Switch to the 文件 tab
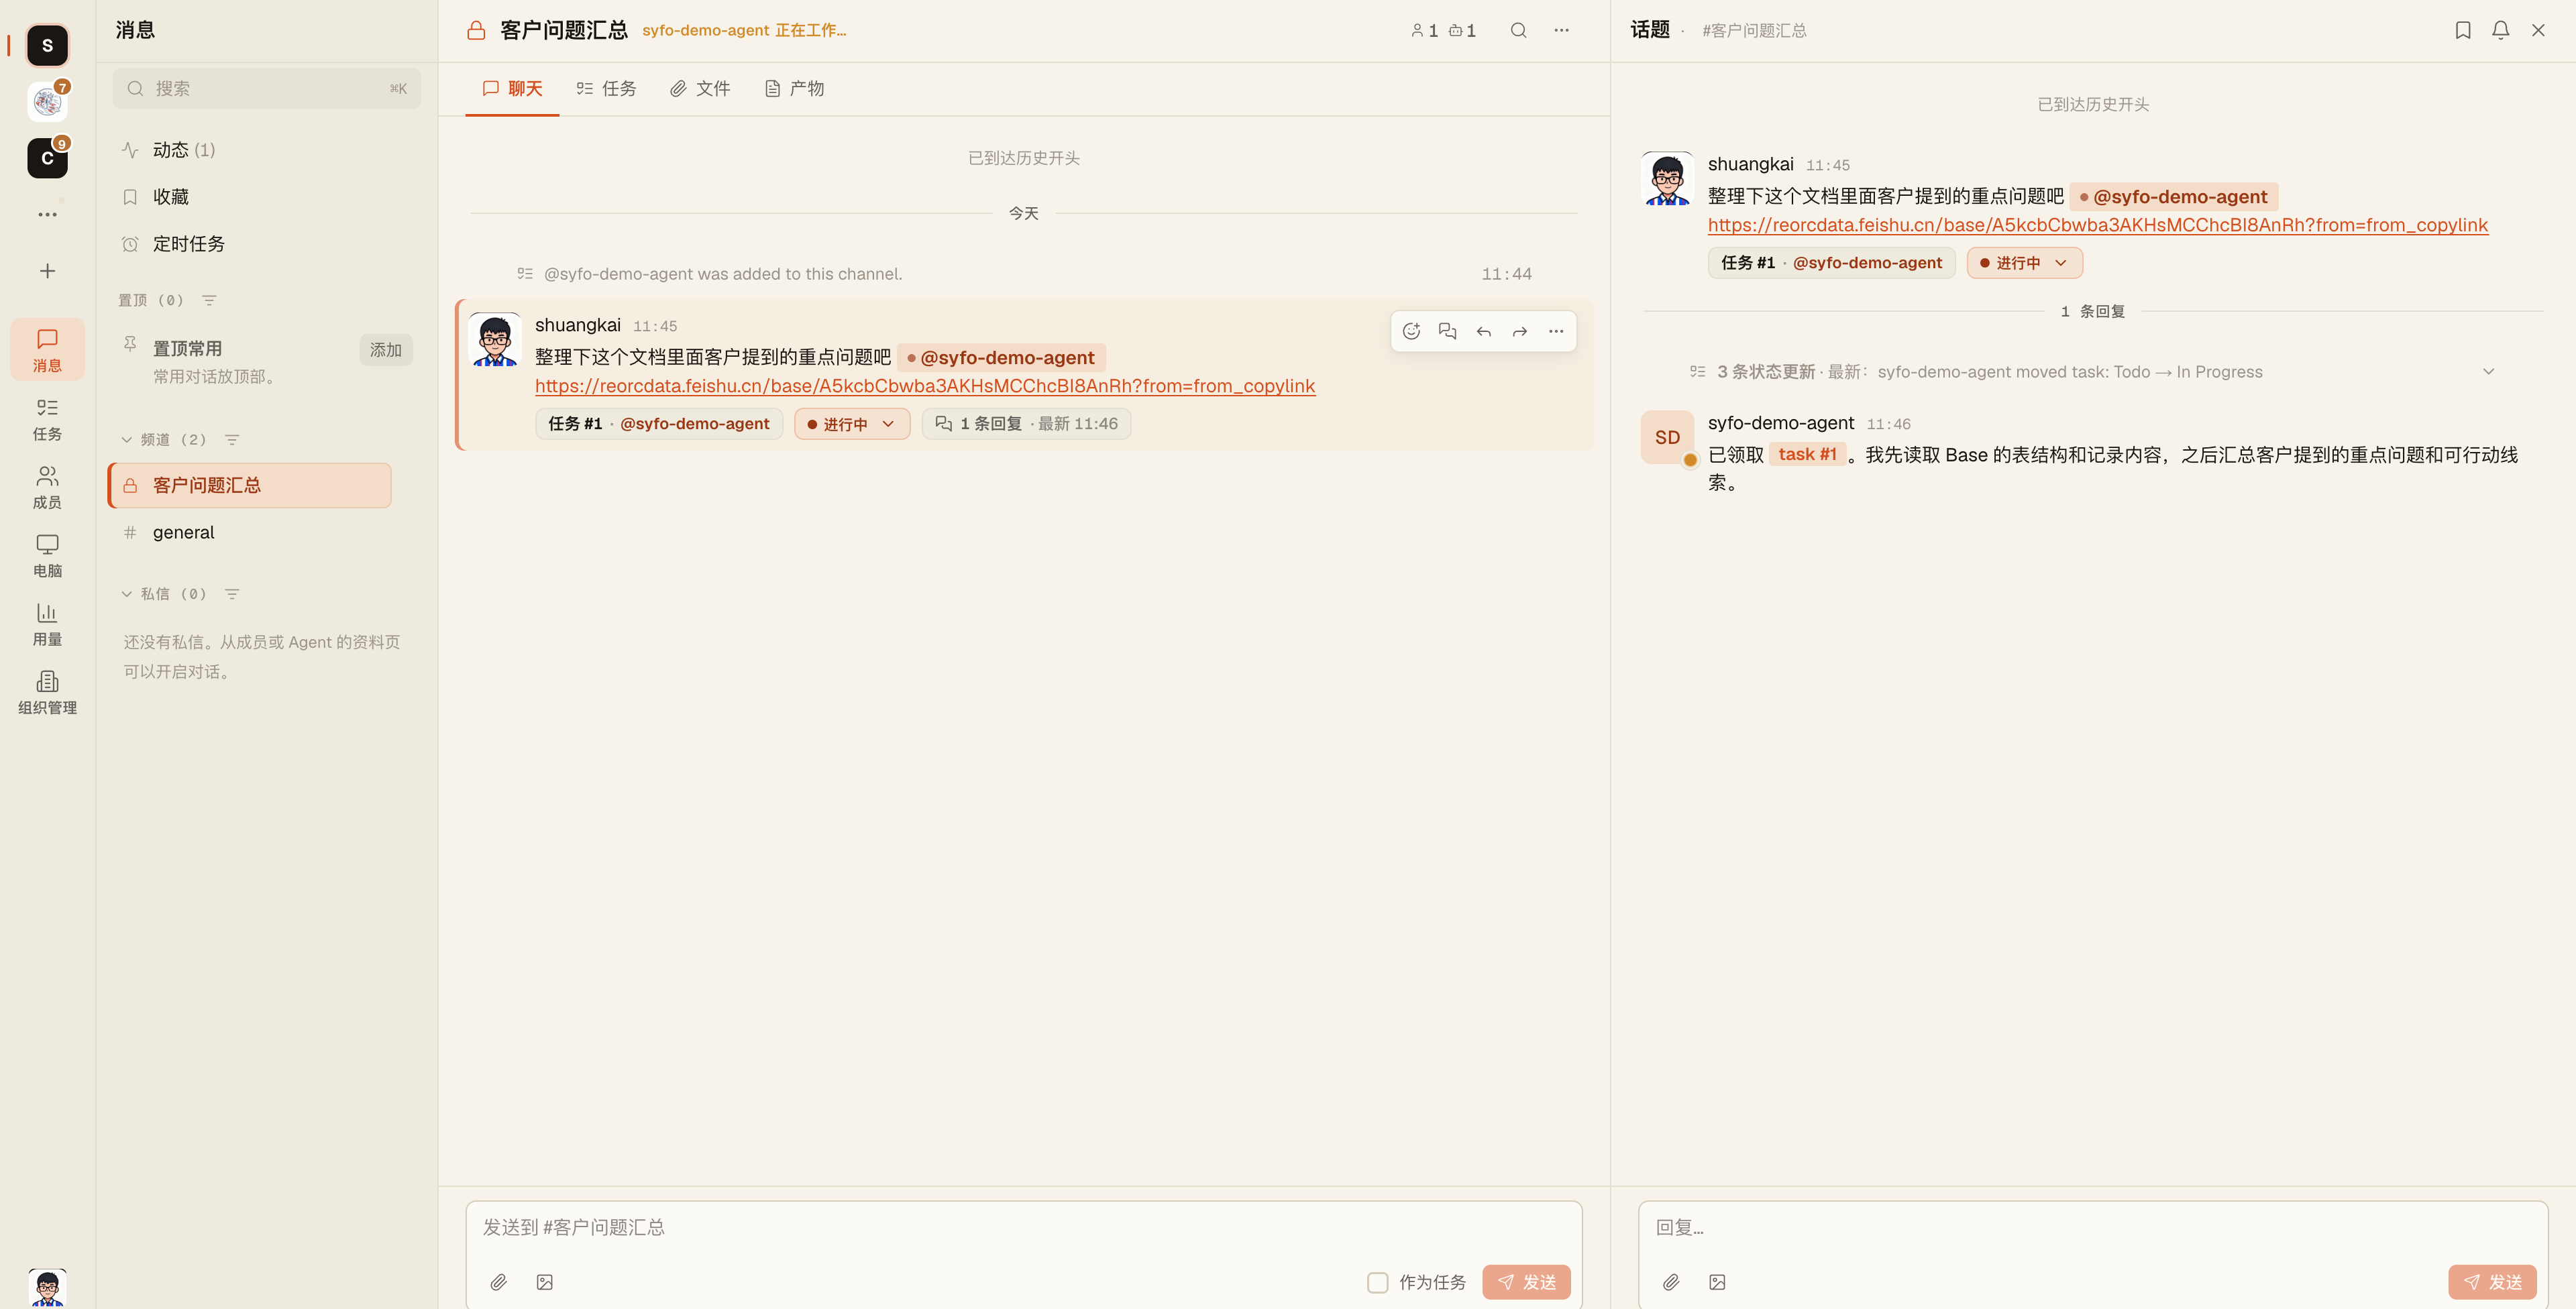Screen dimensions: 2576x1309 point(700,89)
